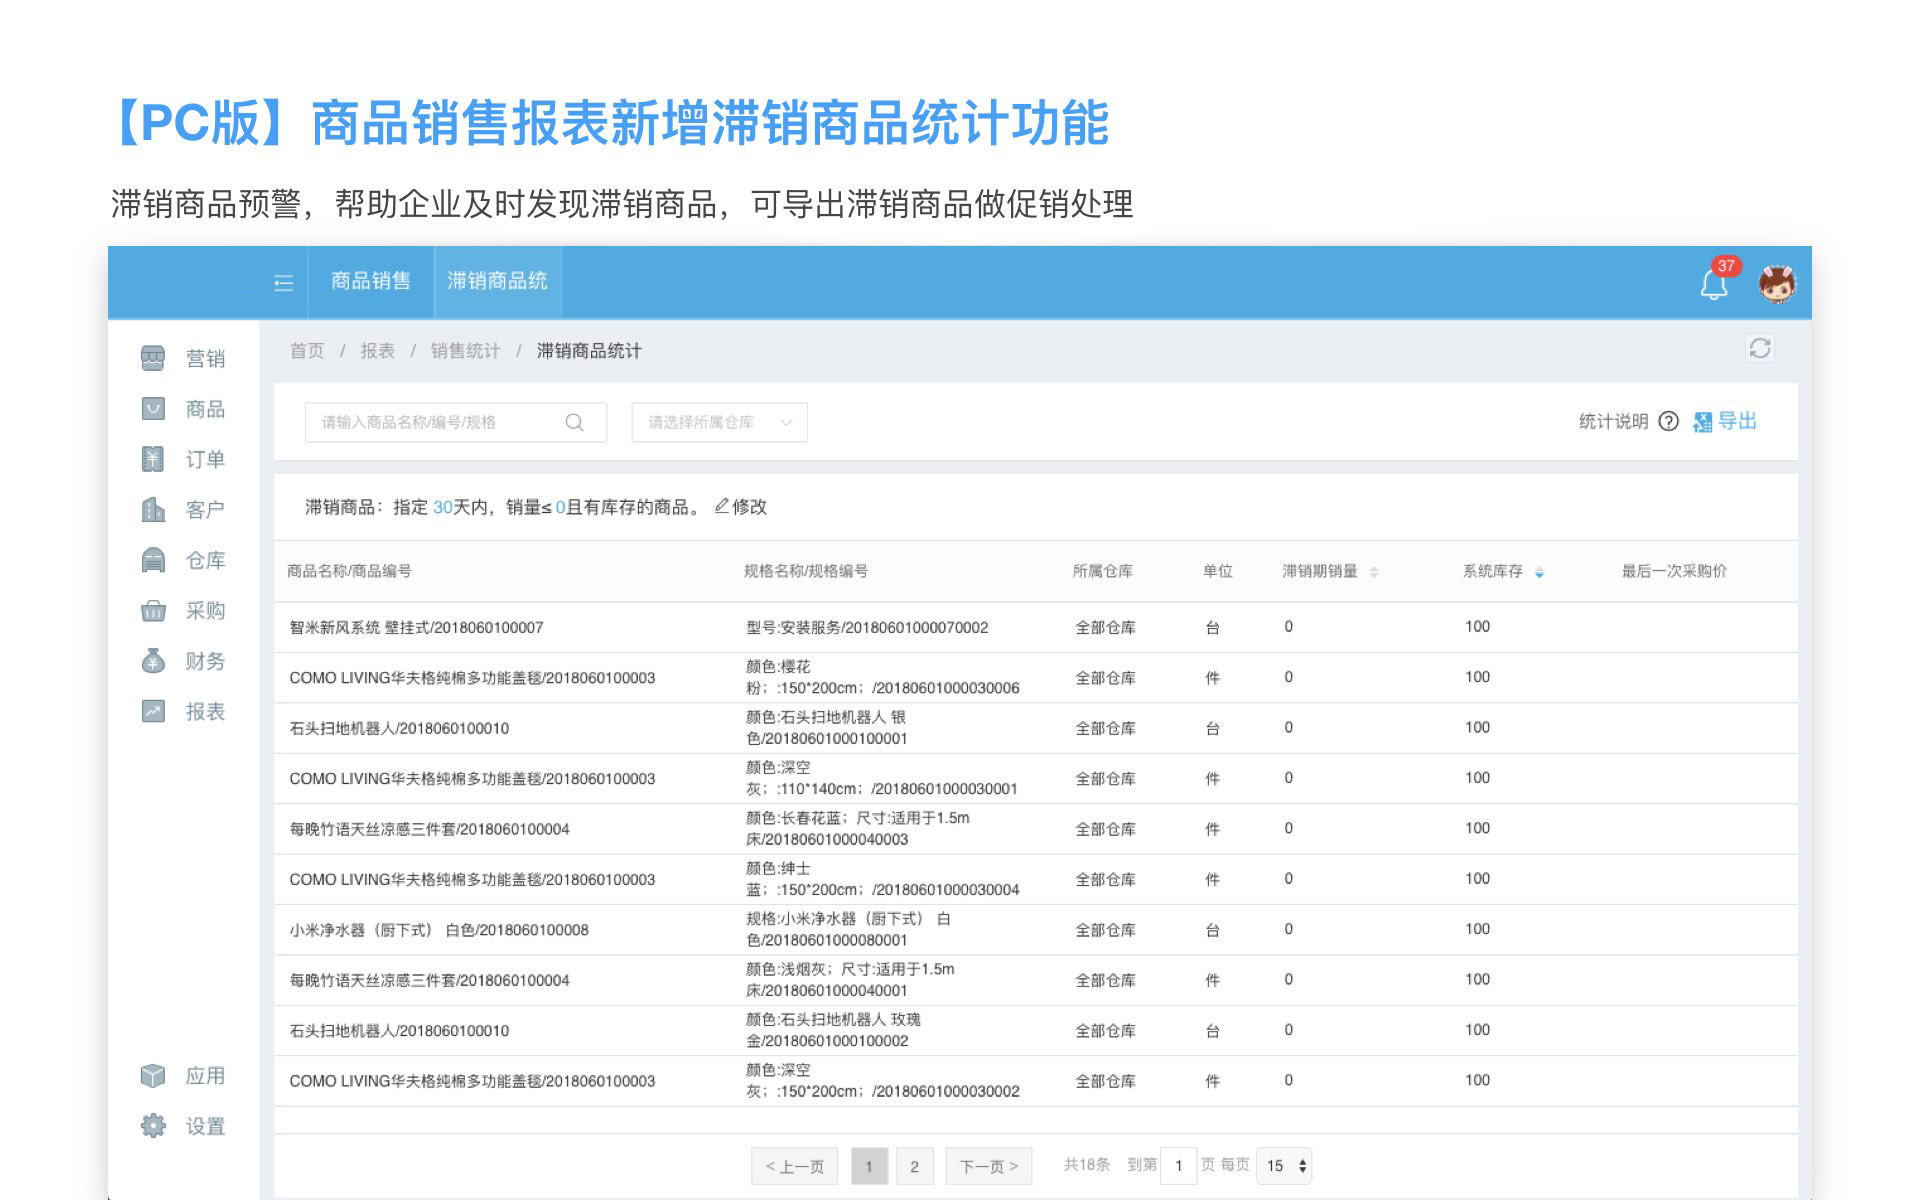The image size is (1920, 1200).
Task: Collapse sidebar with hamburger menu icon
Action: pos(283,283)
